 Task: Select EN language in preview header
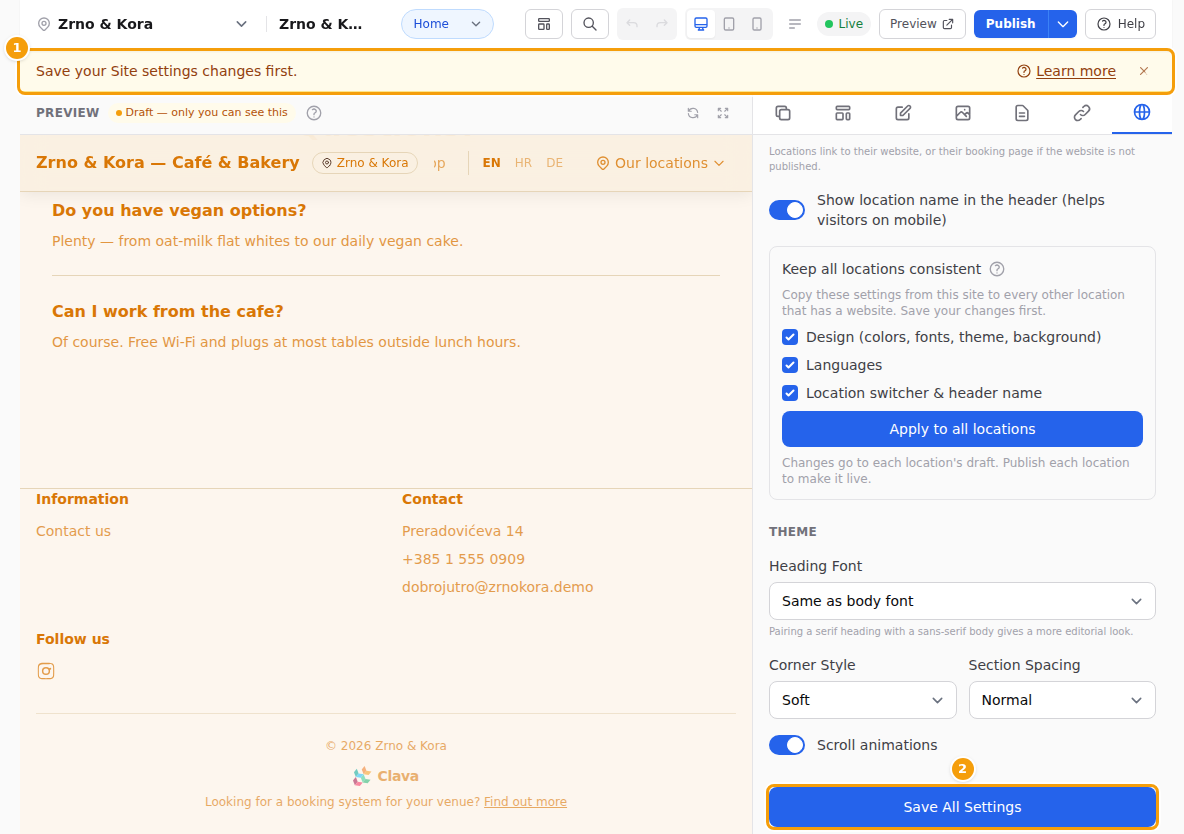click(492, 163)
